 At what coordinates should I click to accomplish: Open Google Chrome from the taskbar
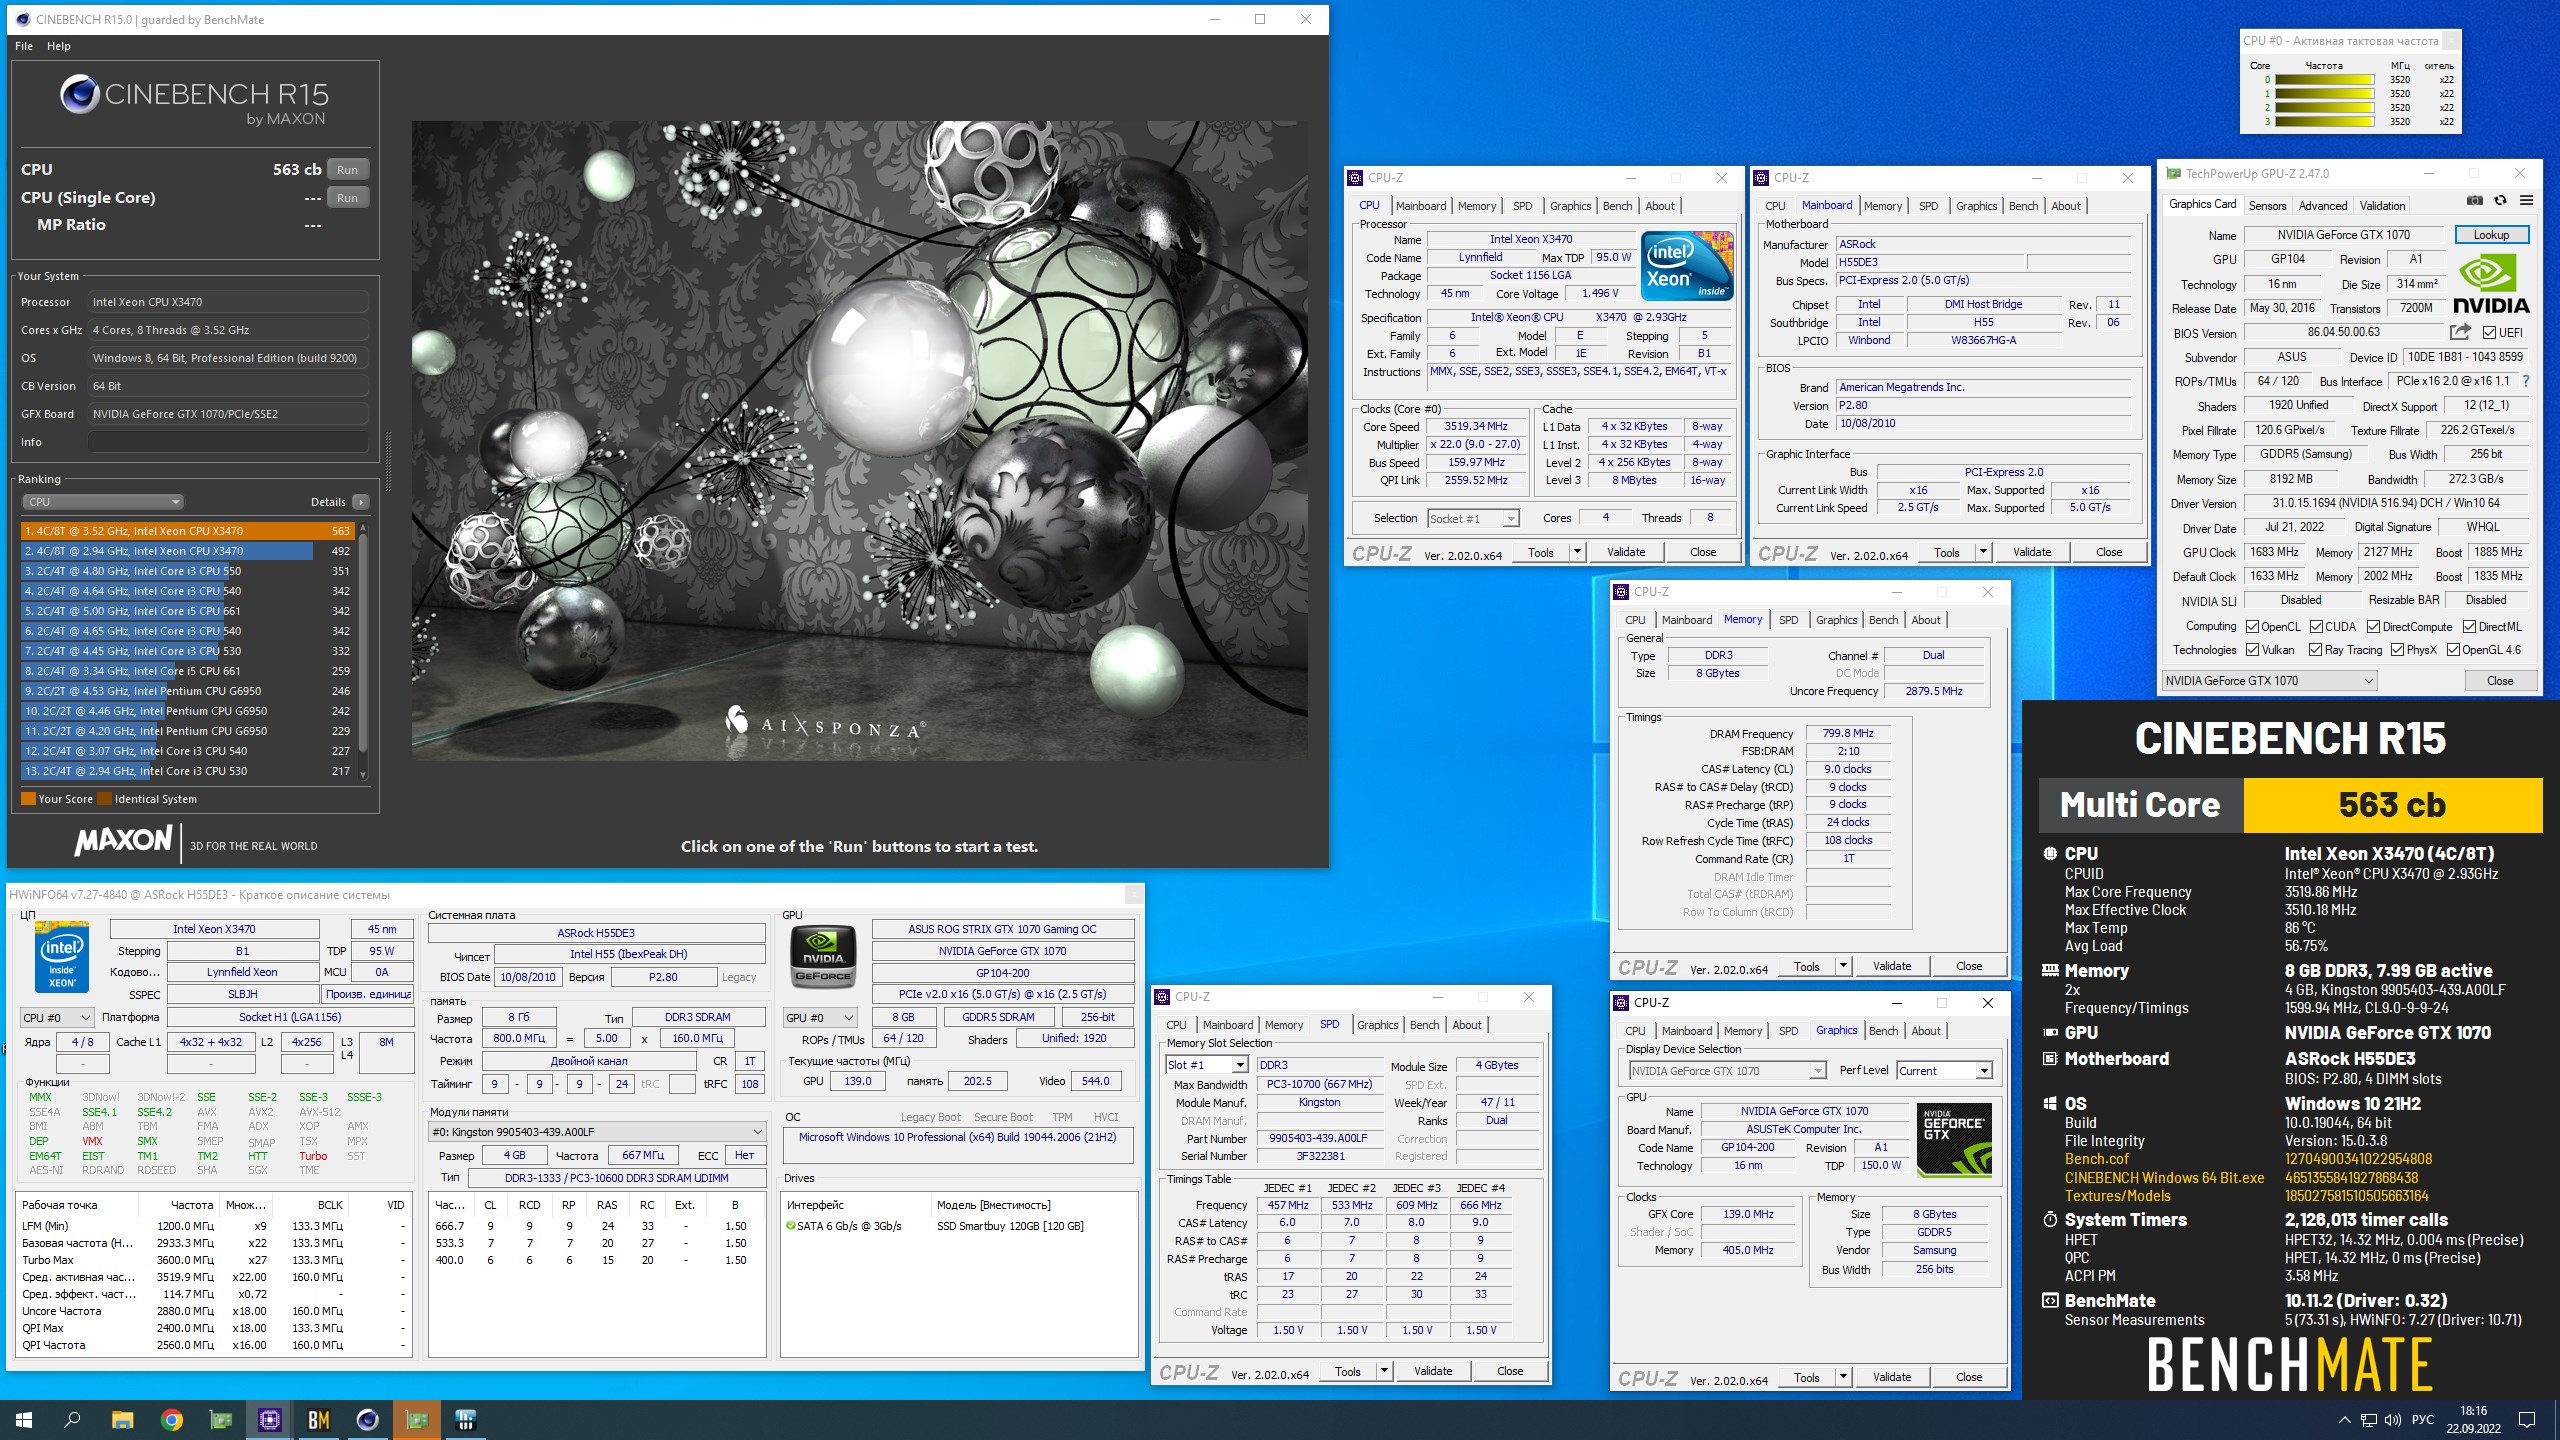171,1419
